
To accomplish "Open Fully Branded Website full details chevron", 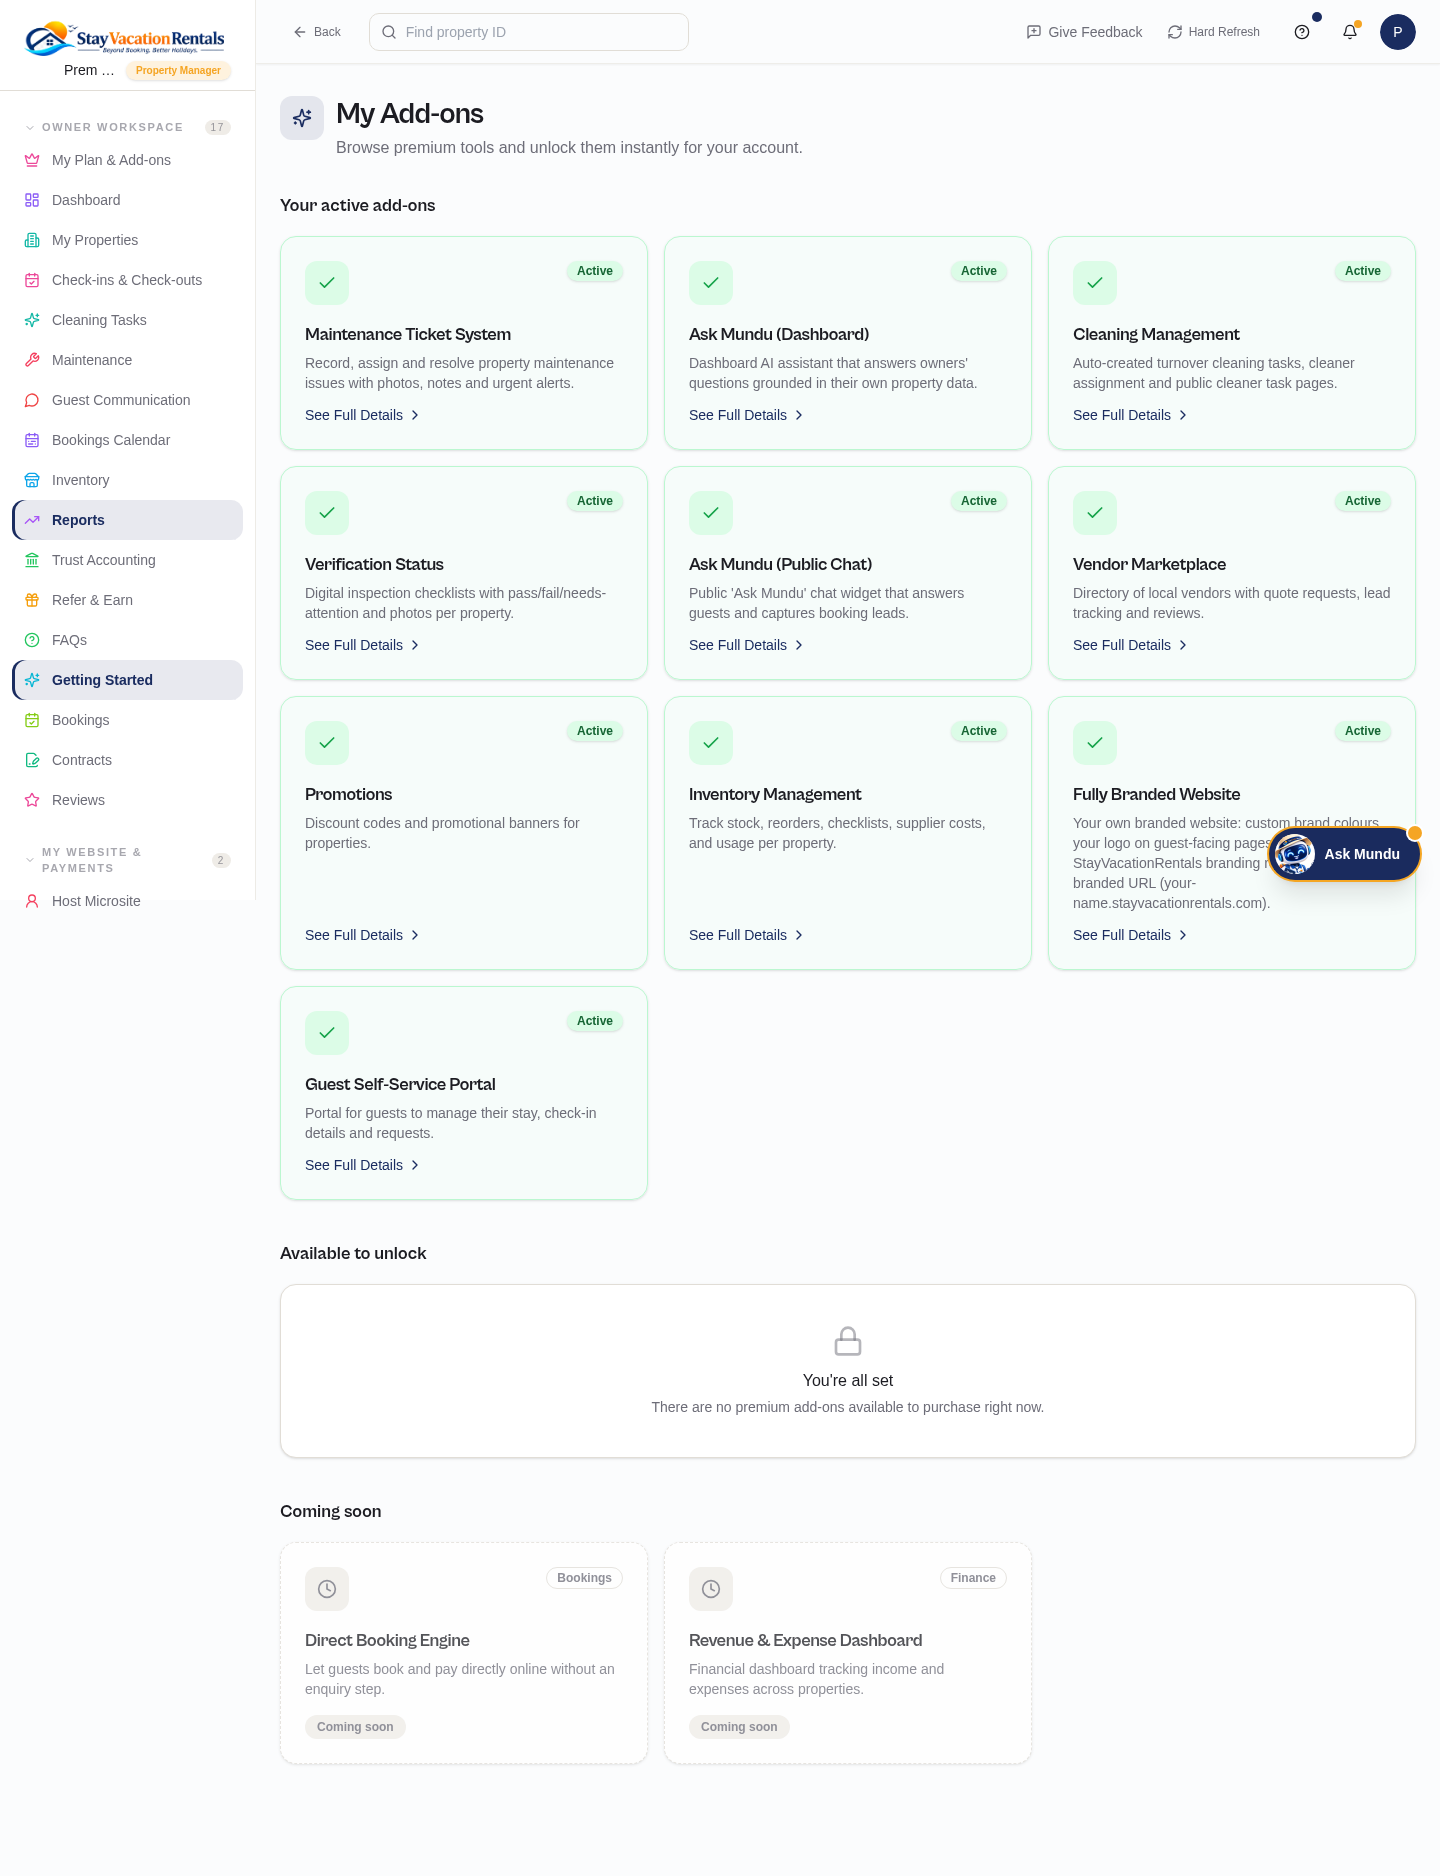I will tap(1183, 935).
